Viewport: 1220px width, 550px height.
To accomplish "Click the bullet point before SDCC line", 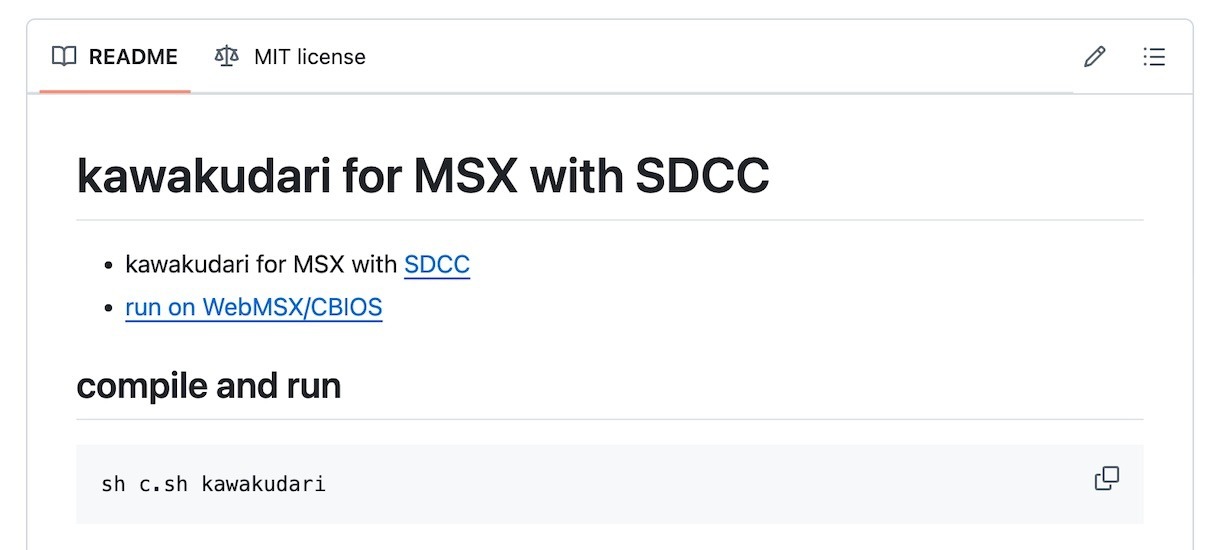I will pyautogui.click(x=109, y=266).
